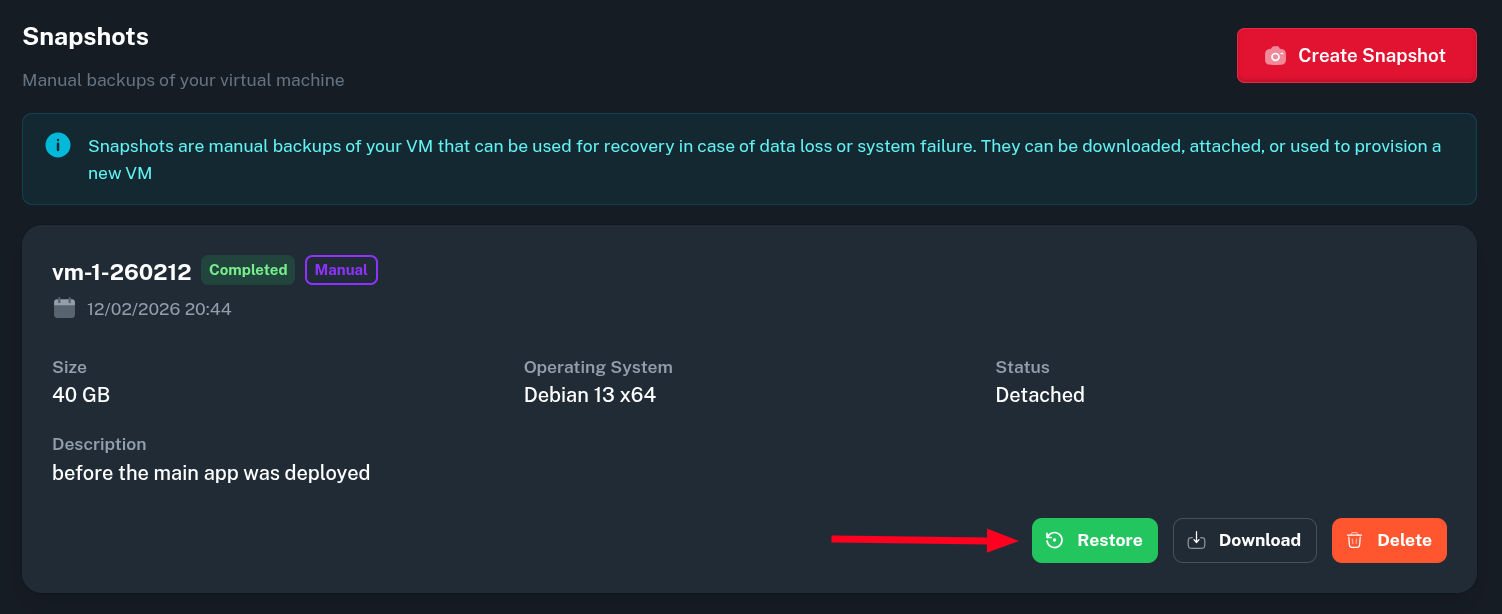Click the circular restore arrow icon

(x=1054, y=540)
